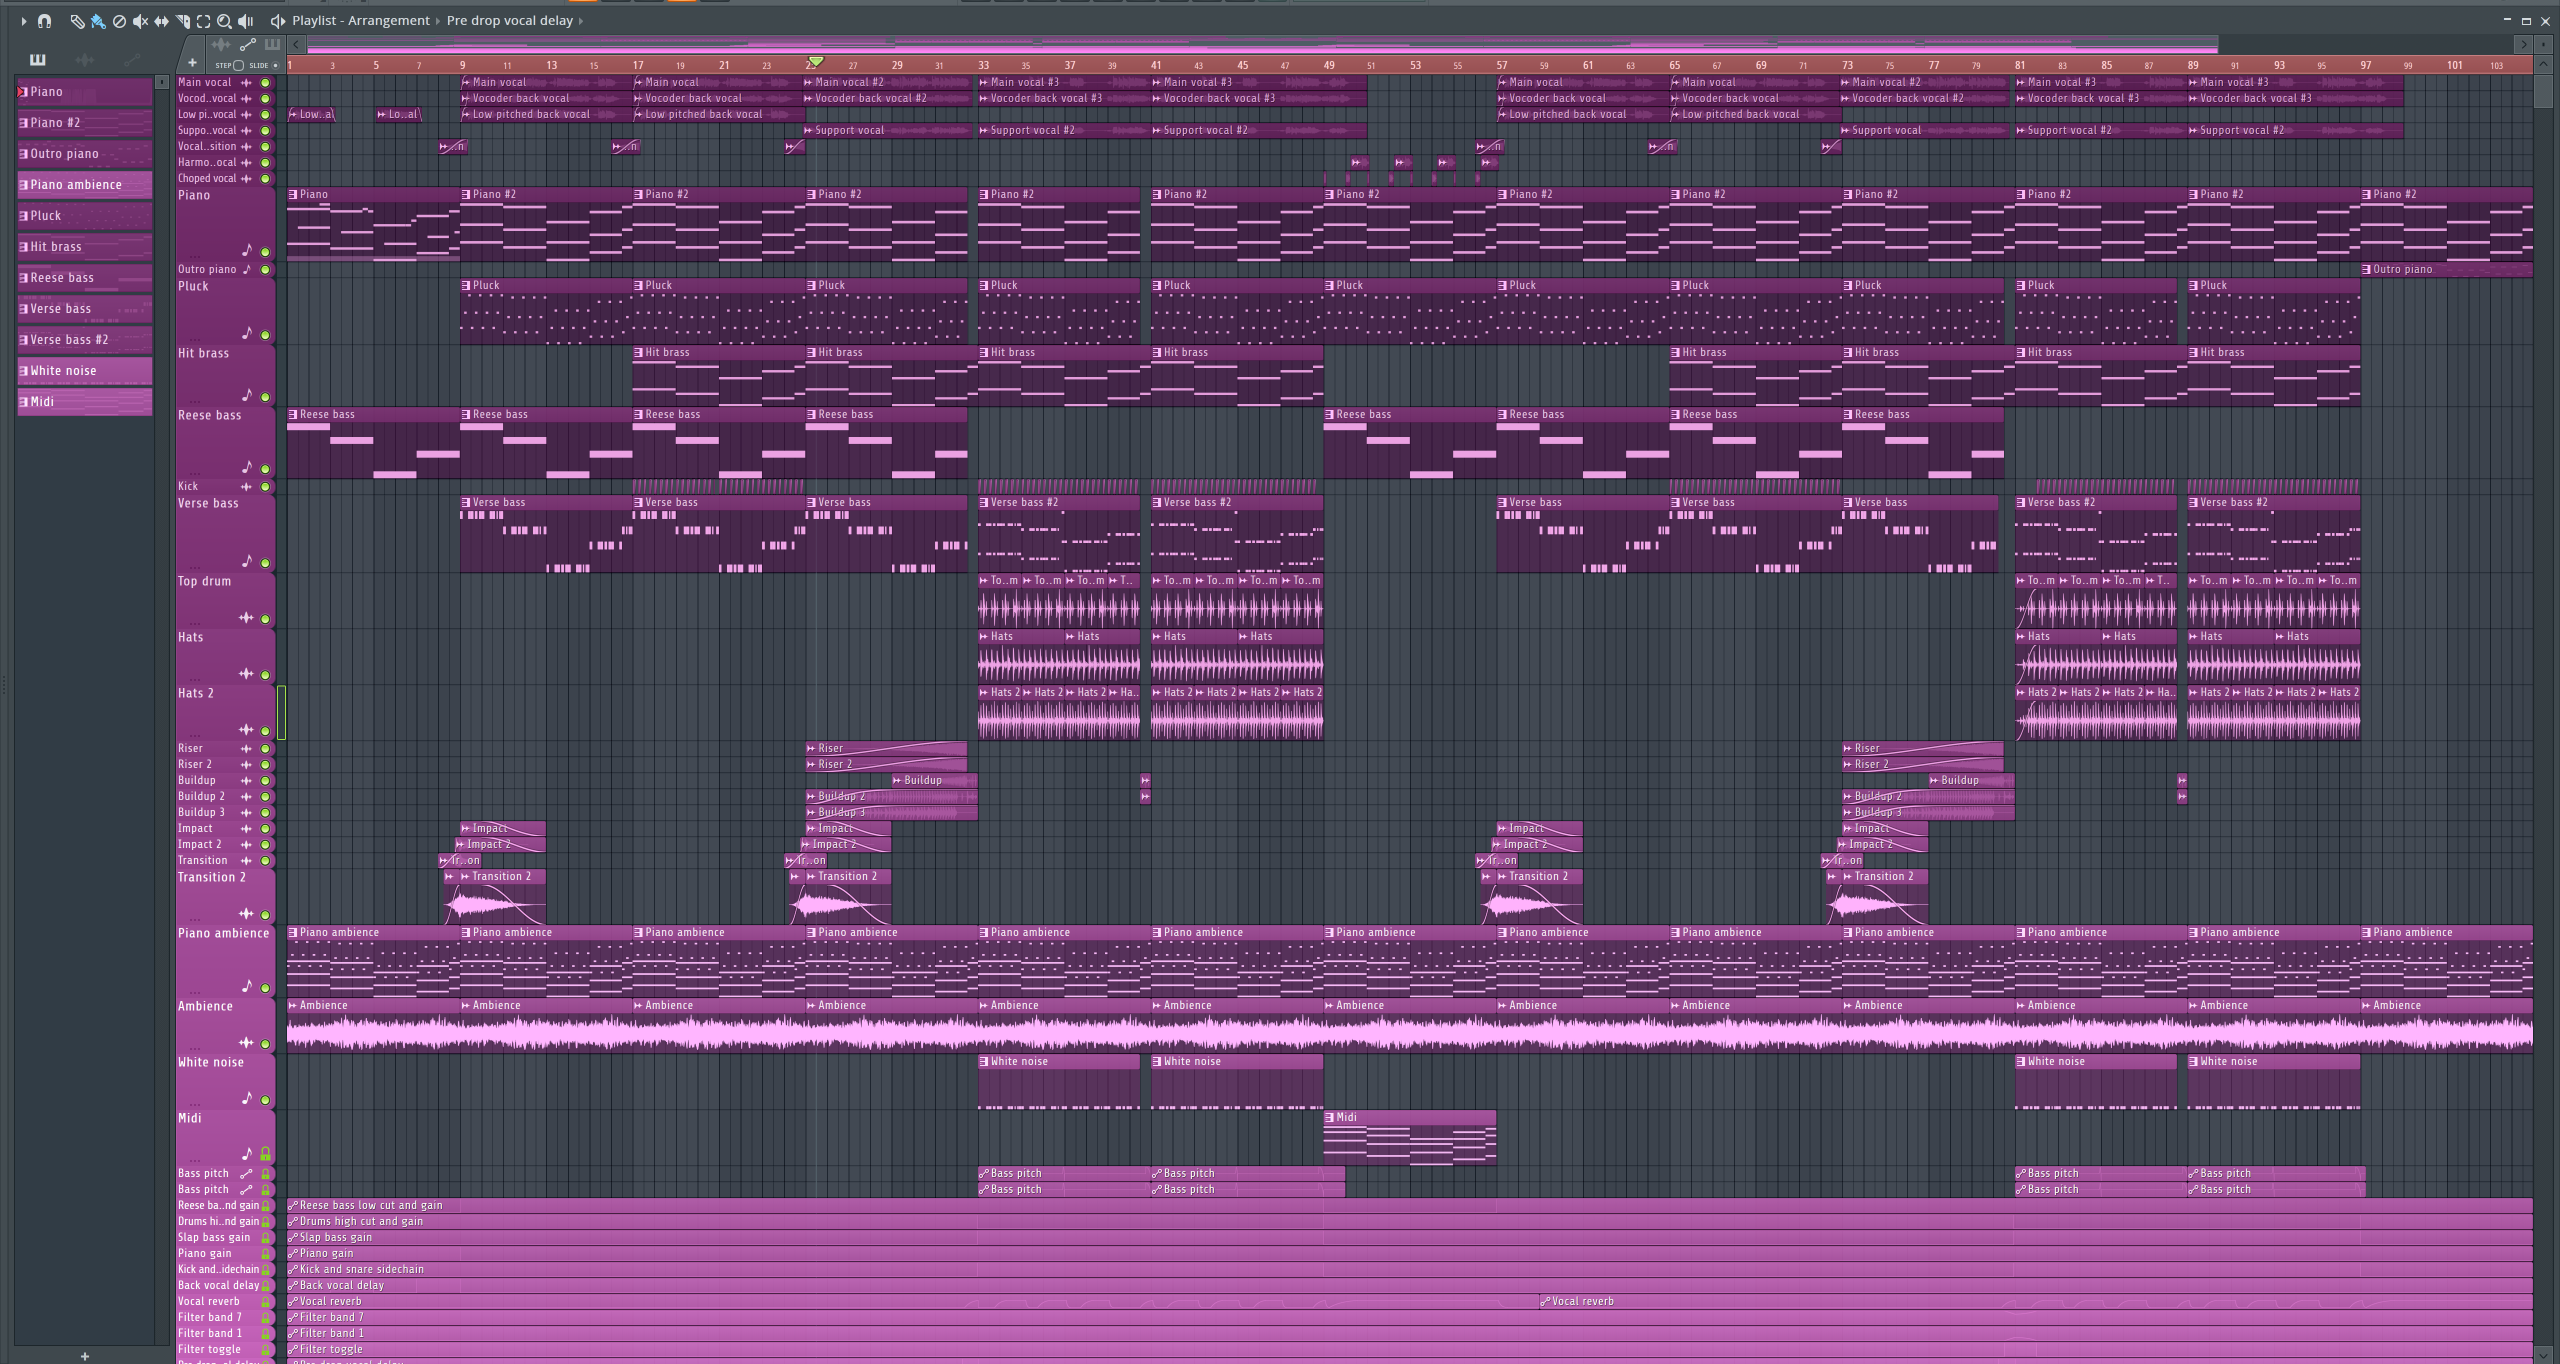This screenshot has width=2560, height=1364.
Task: Open the Buildup clip menu at bar 29
Action: pos(897,781)
